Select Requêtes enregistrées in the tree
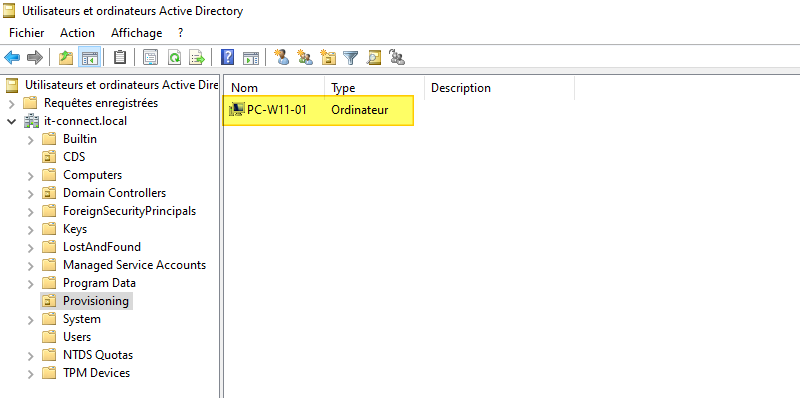This screenshot has height=398, width=800. coord(101,103)
